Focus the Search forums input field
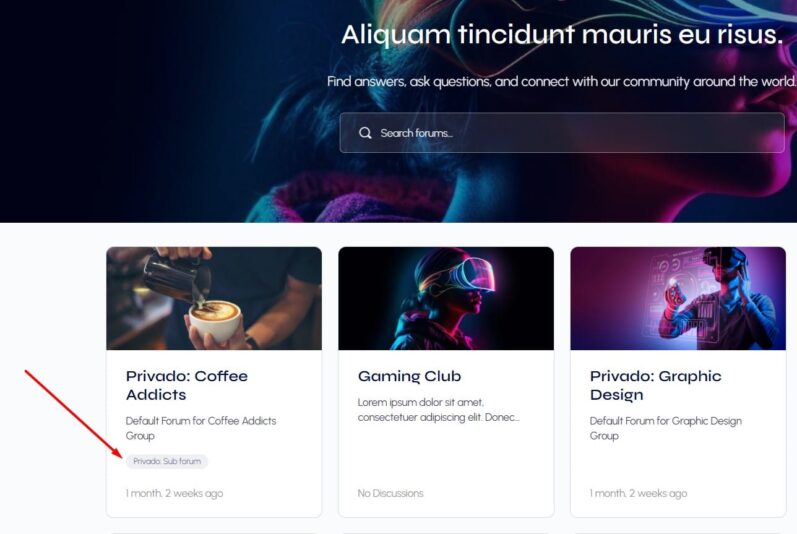The height and width of the screenshot is (534, 797). (x=562, y=133)
